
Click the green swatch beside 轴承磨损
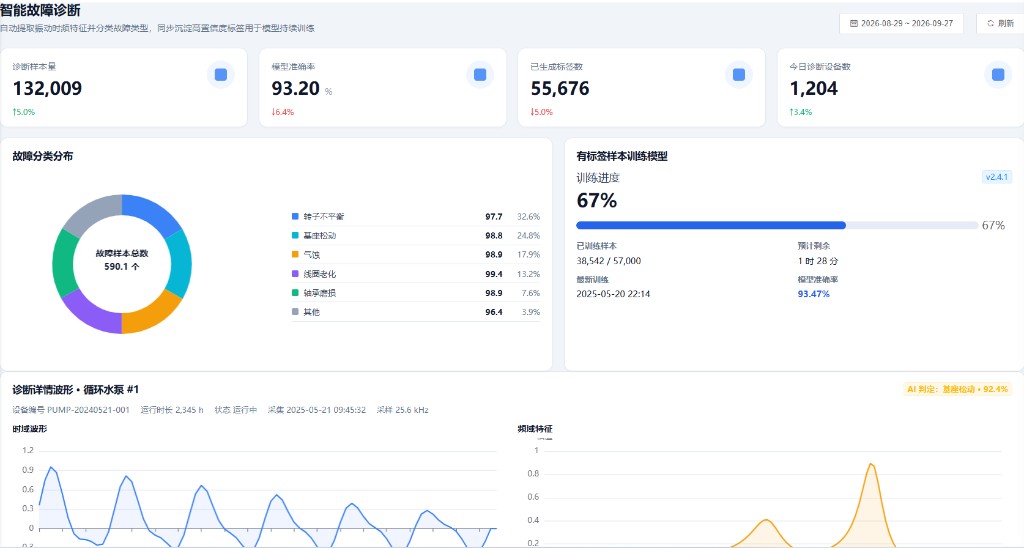pos(295,293)
